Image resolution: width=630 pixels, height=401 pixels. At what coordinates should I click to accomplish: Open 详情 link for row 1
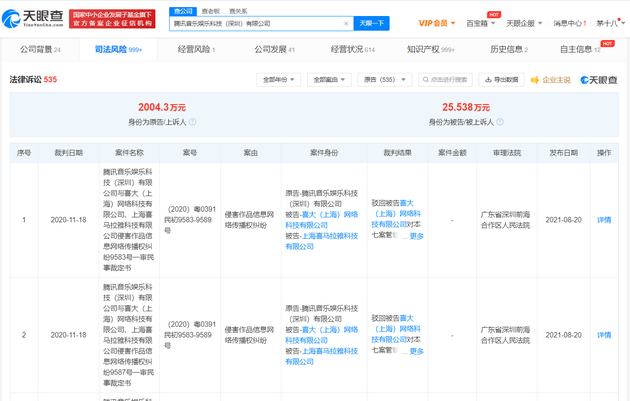pyautogui.click(x=604, y=220)
